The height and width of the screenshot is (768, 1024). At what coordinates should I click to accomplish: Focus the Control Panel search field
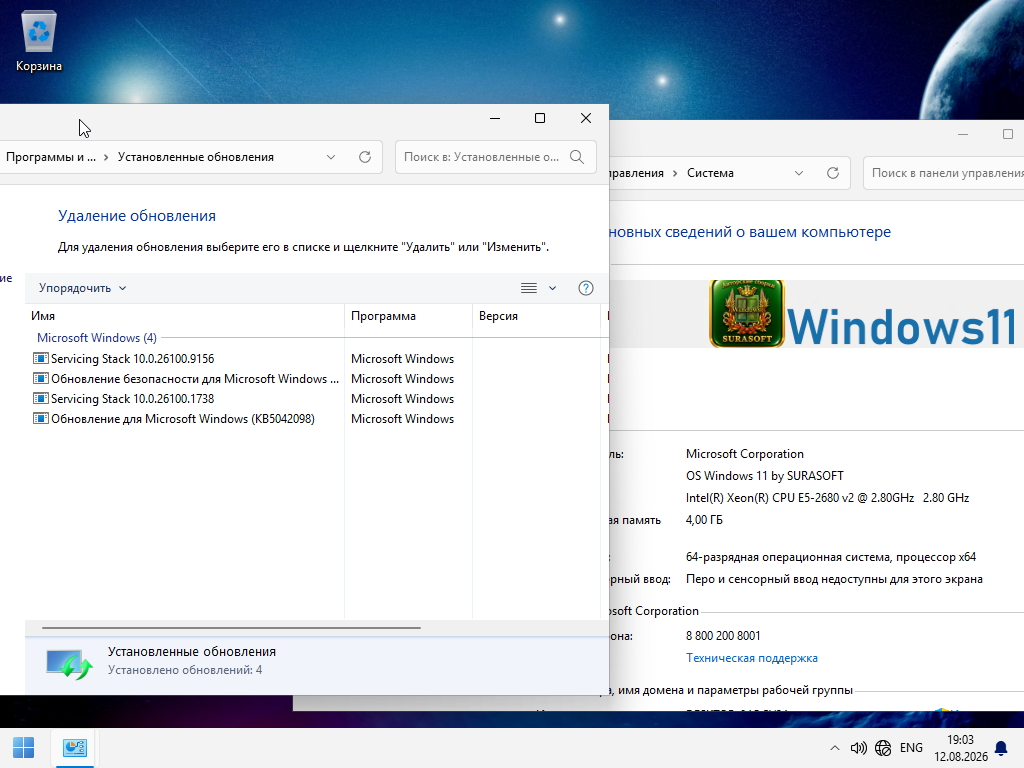[x=943, y=173]
